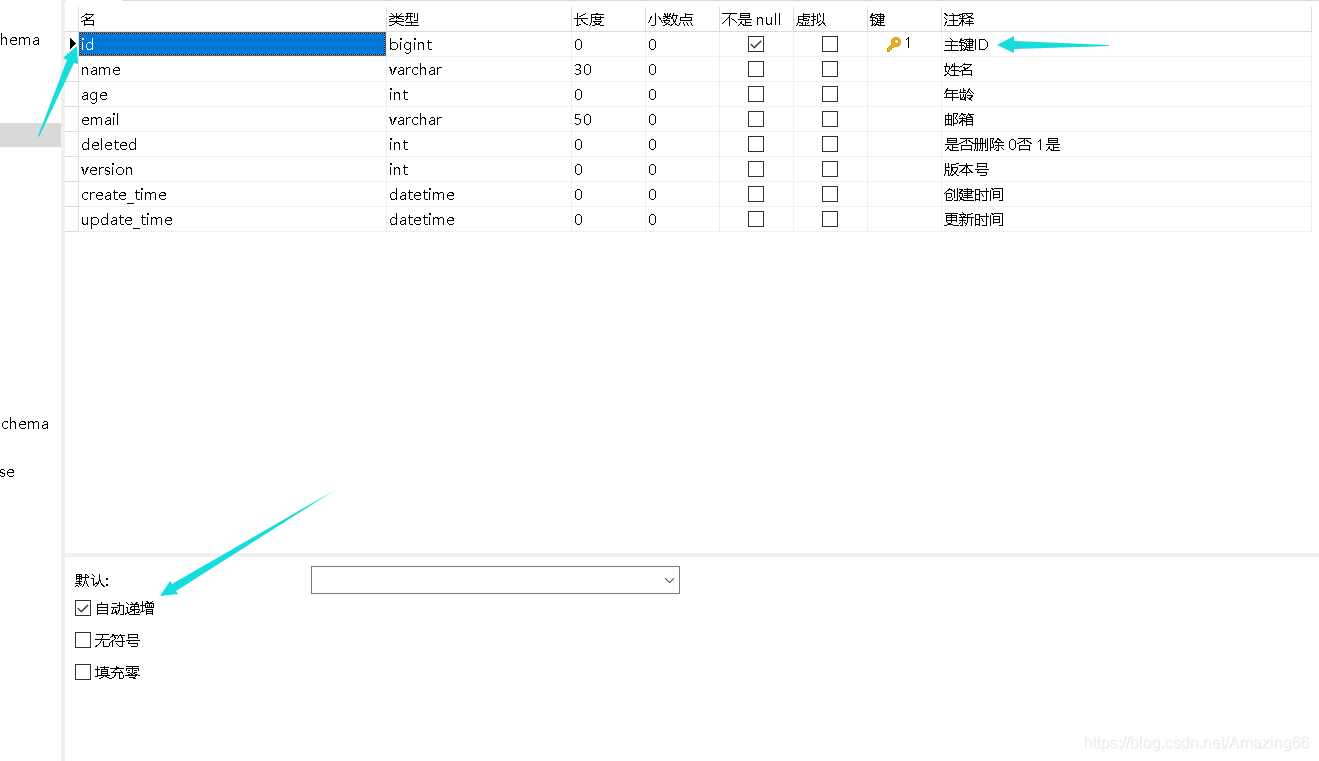Image resolution: width=1319 pixels, height=761 pixels.
Task: Select the create_time field name cell
Action: (232, 194)
